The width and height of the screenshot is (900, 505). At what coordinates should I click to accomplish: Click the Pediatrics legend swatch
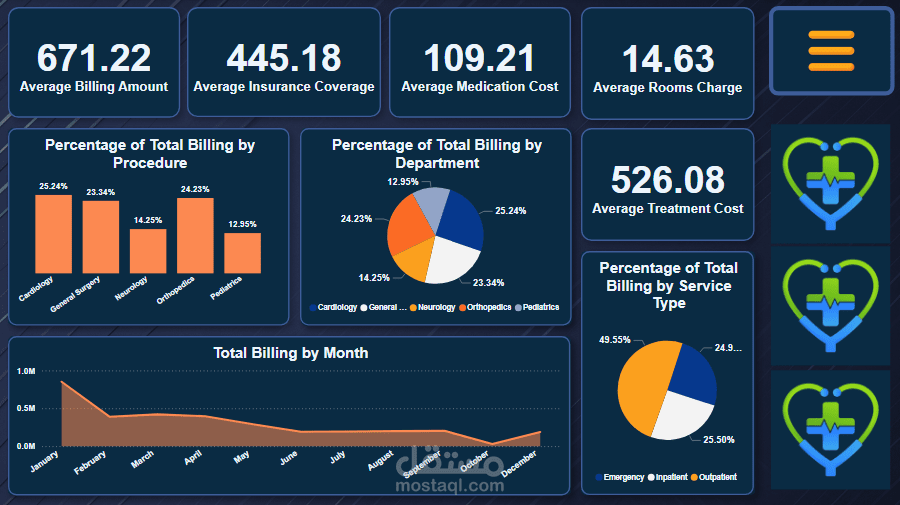coord(518,308)
